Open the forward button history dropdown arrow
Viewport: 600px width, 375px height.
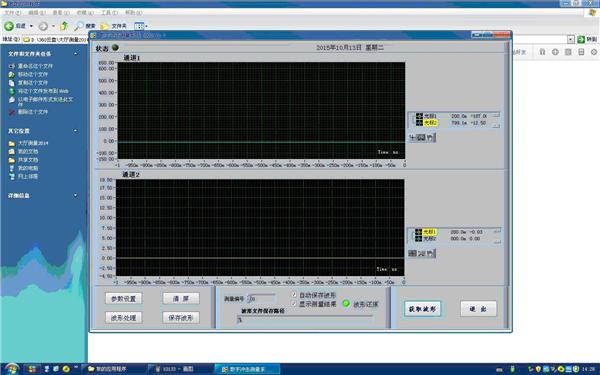(53, 26)
